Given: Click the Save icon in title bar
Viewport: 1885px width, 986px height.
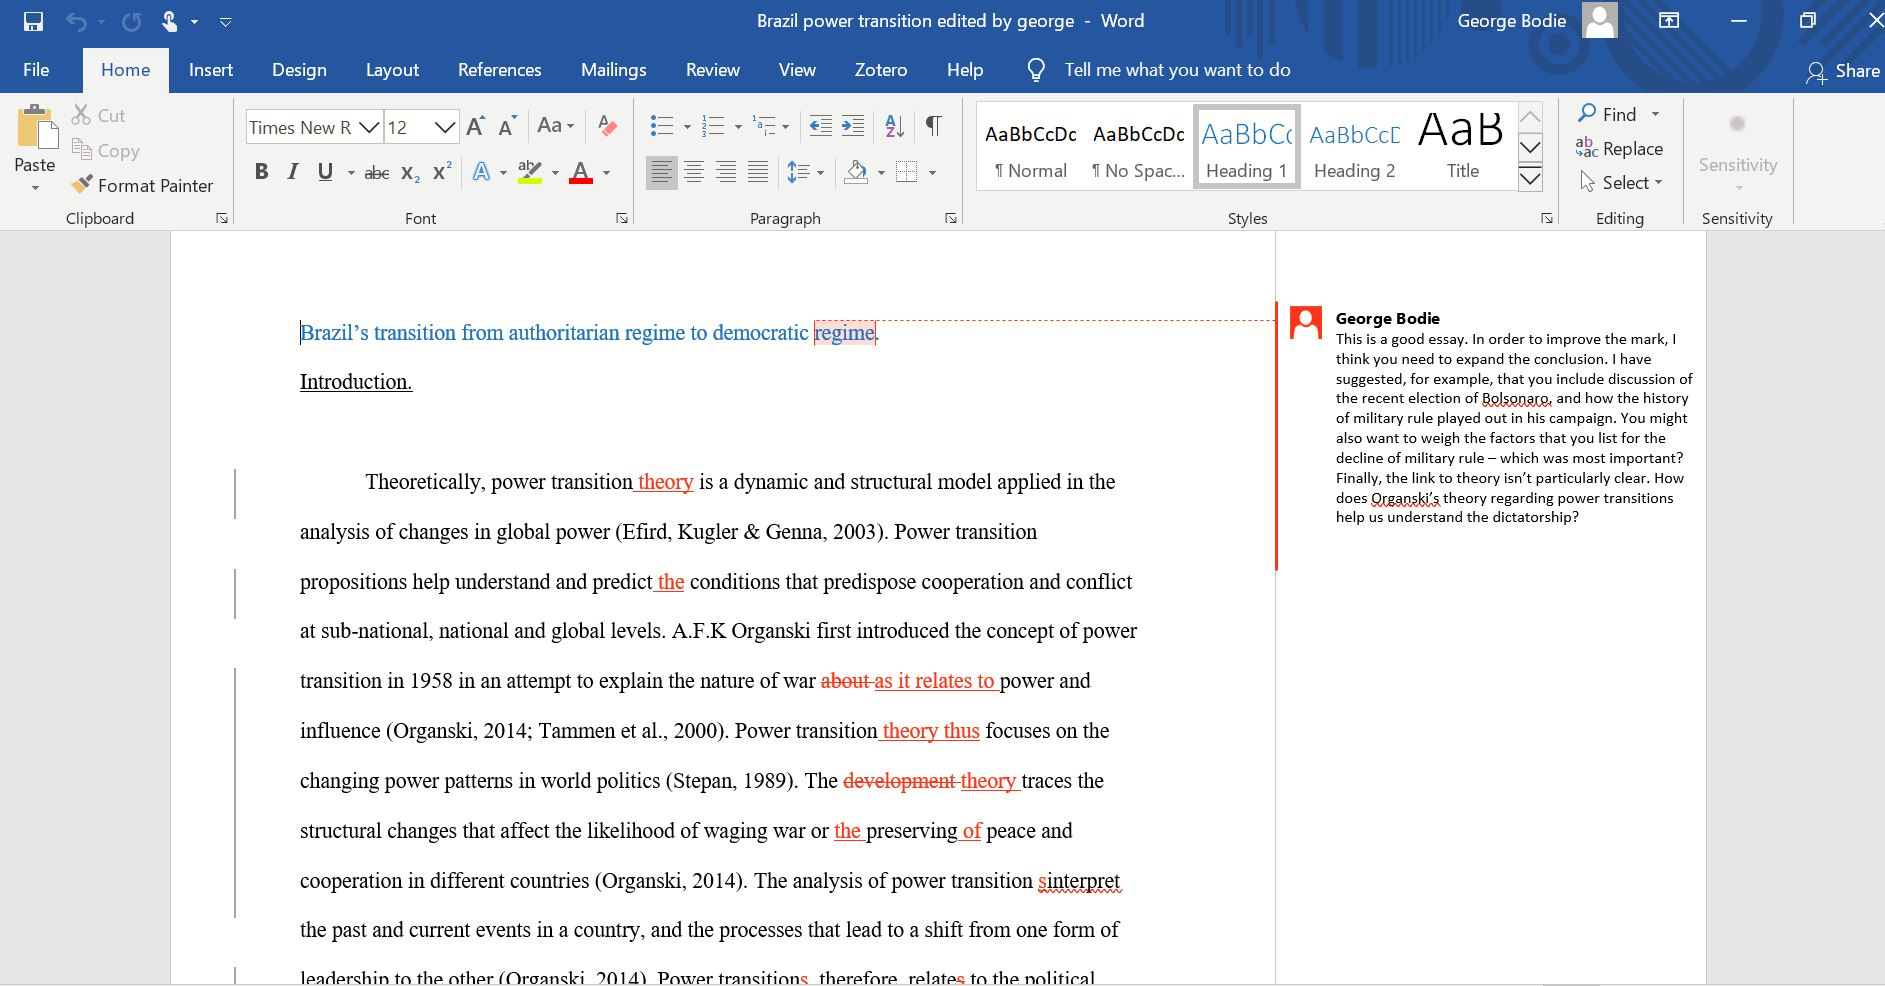Looking at the screenshot, I should (x=33, y=21).
